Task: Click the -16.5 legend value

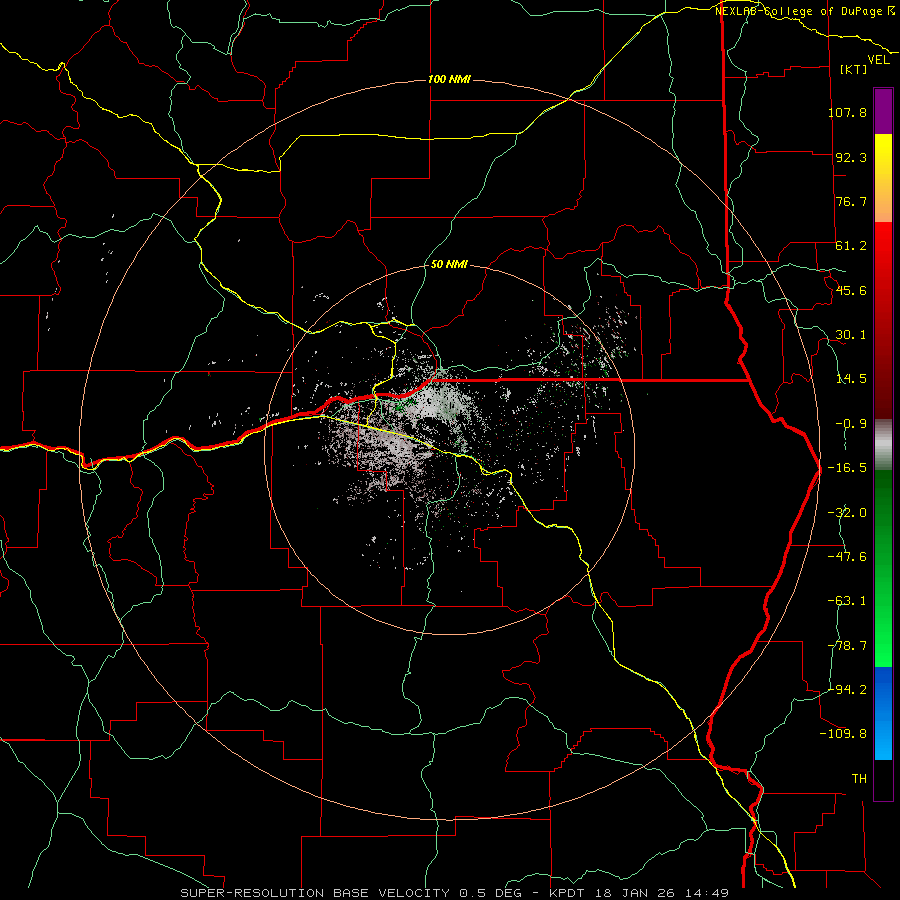Action: [847, 468]
